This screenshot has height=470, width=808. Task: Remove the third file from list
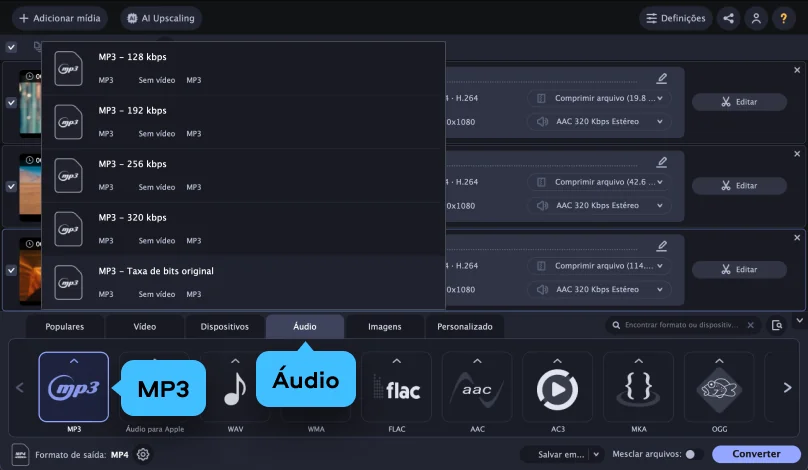(797, 238)
